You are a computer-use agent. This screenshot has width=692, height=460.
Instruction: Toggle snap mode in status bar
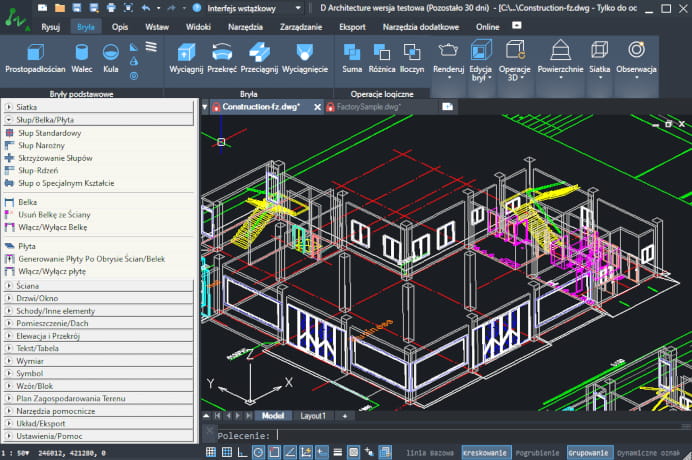pyautogui.click(x=211, y=452)
